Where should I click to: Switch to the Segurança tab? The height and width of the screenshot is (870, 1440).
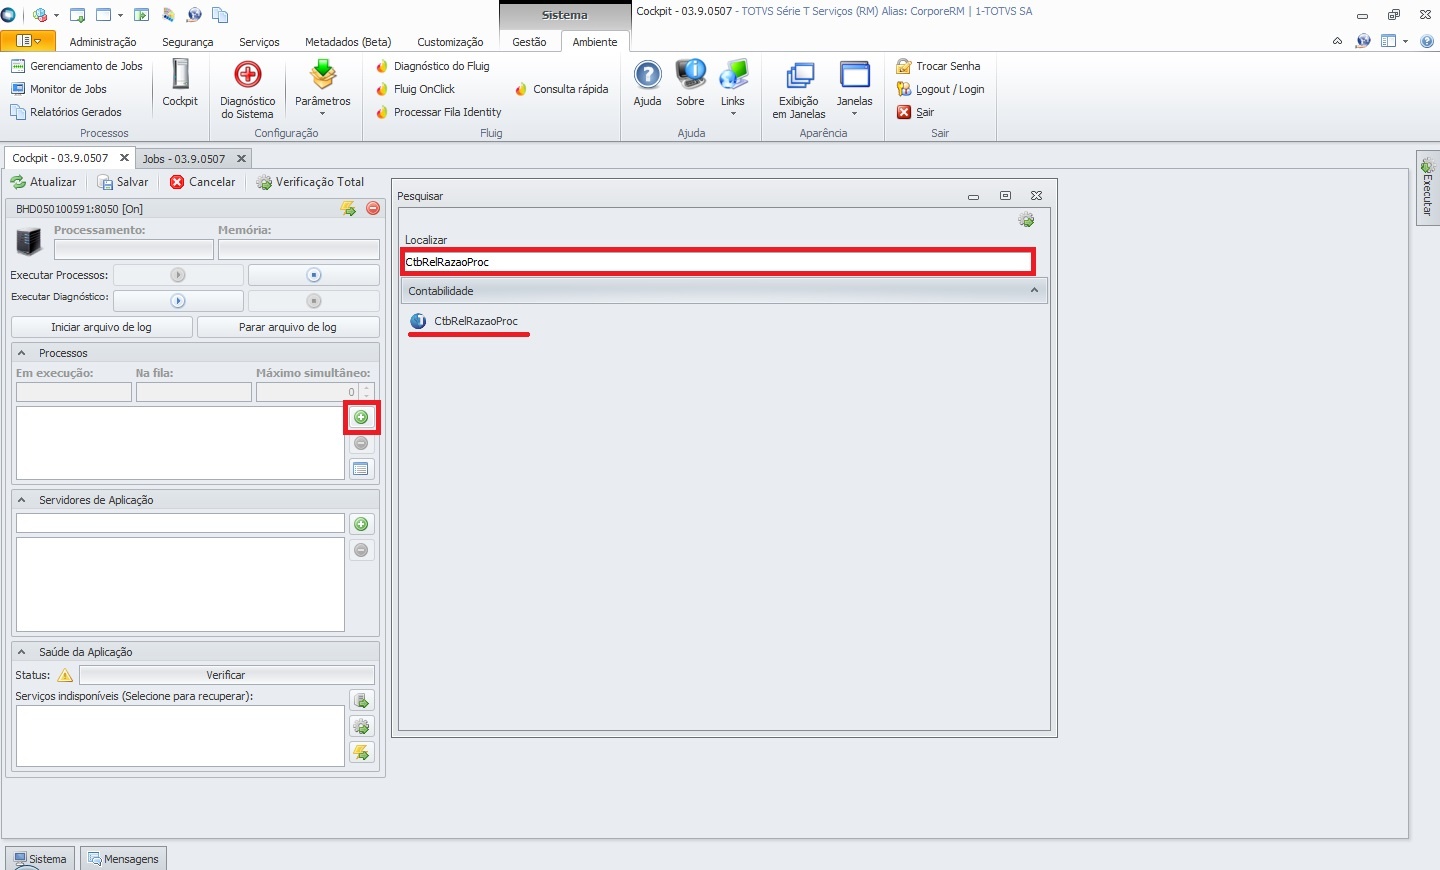coord(188,42)
